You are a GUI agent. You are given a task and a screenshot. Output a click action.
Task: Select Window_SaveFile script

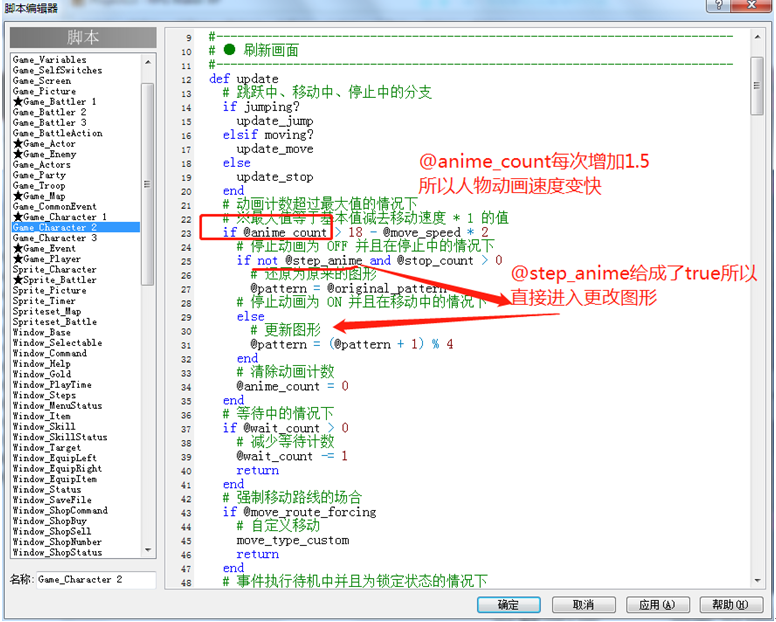(x=52, y=500)
